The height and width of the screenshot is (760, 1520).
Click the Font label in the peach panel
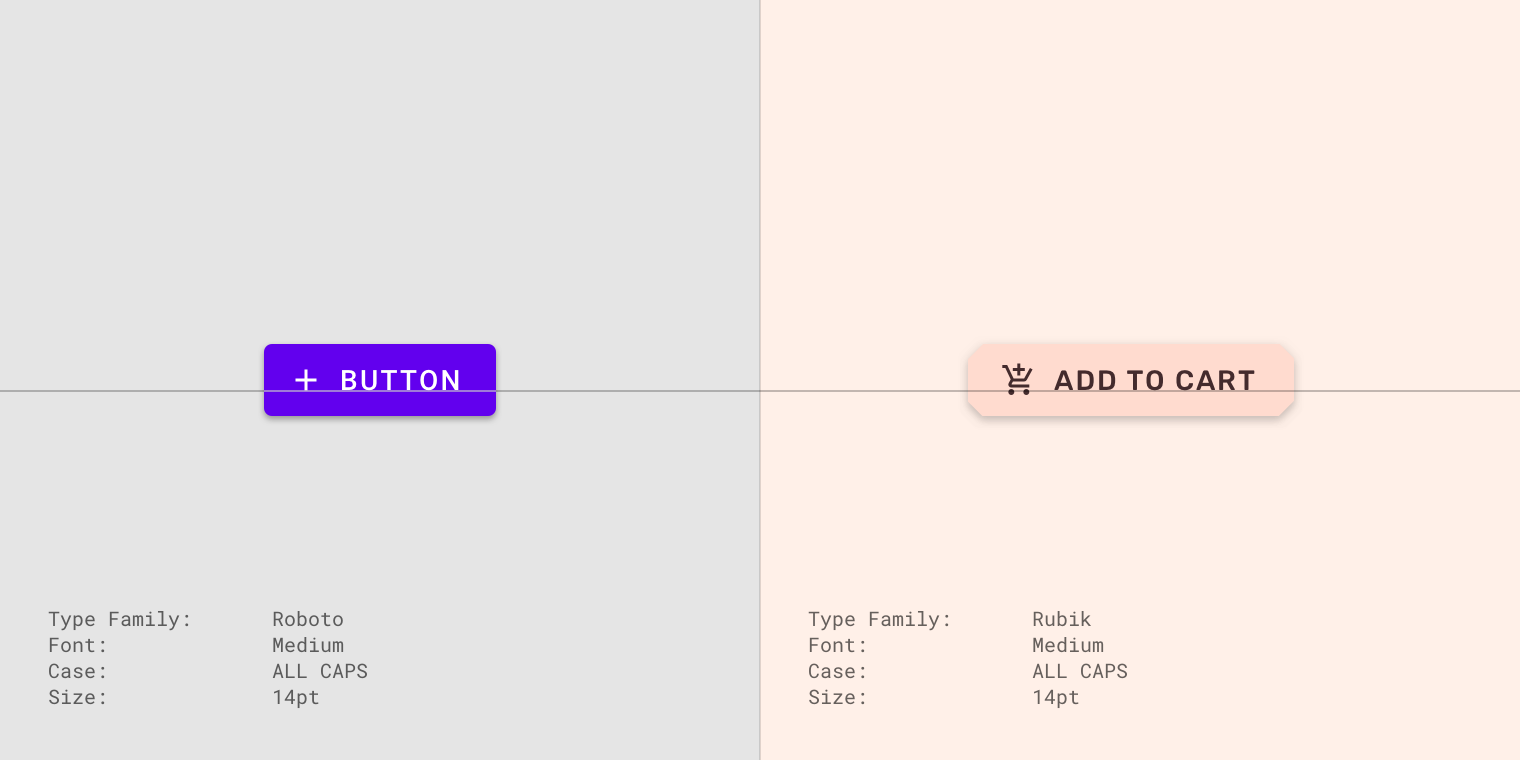(838, 645)
